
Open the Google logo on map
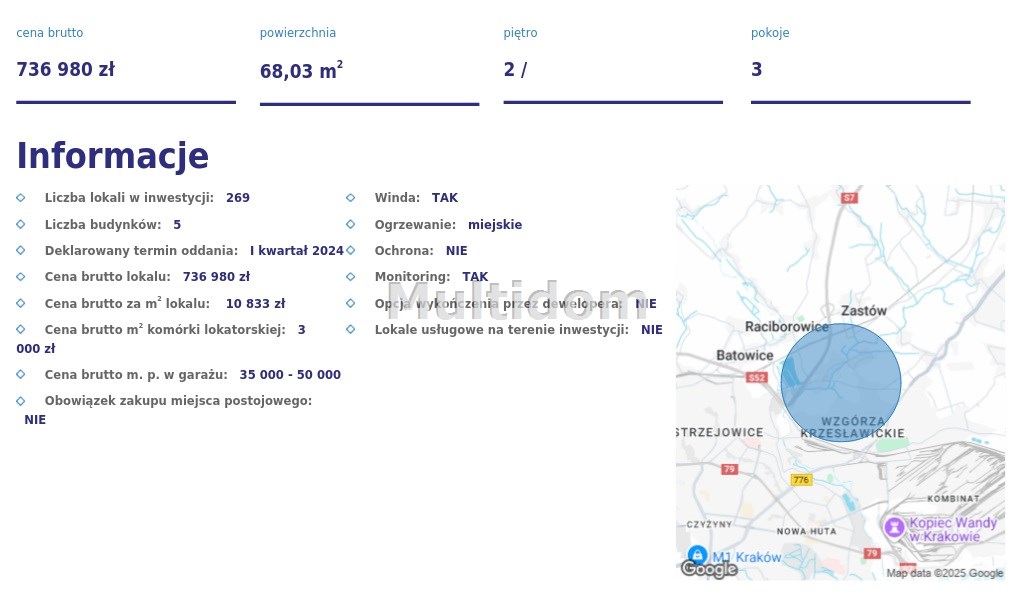709,569
